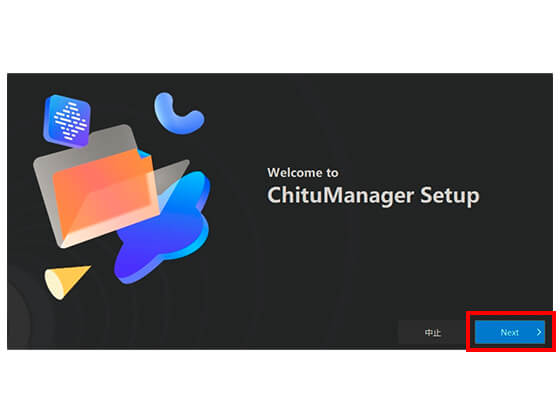Click the white margin above installer window
Screen dimensions: 560x420
pos(280,36)
